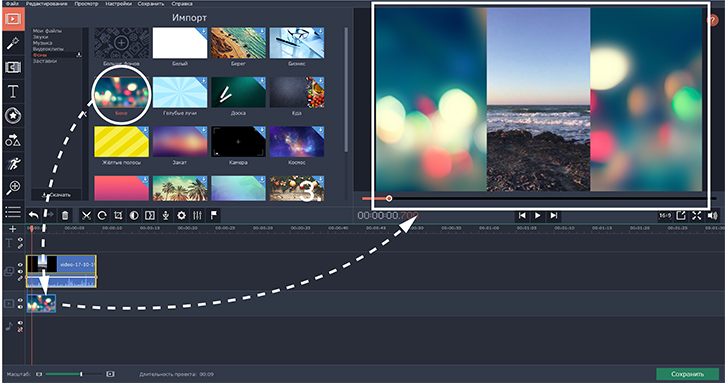Click the Скачать button under category list
The height and width of the screenshot is (383, 728).
56,195
